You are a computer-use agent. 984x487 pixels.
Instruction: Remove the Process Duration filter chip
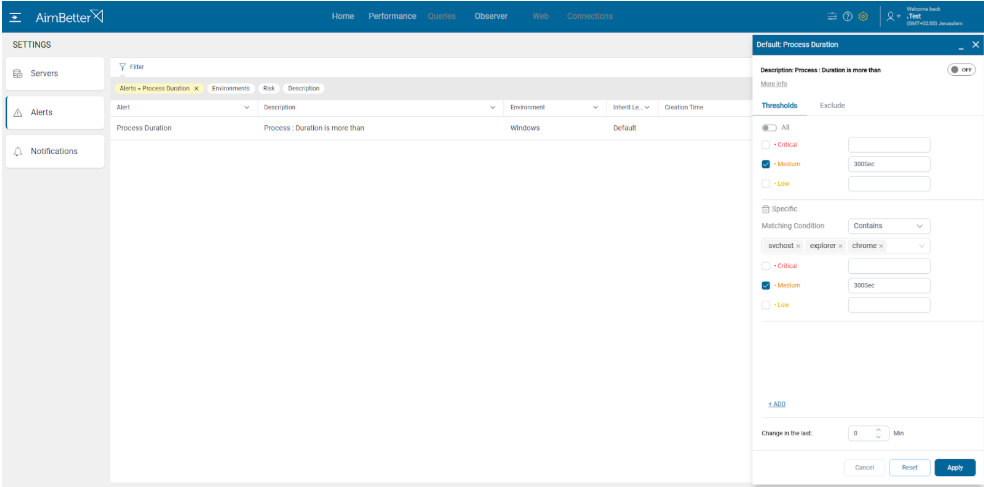click(196, 89)
